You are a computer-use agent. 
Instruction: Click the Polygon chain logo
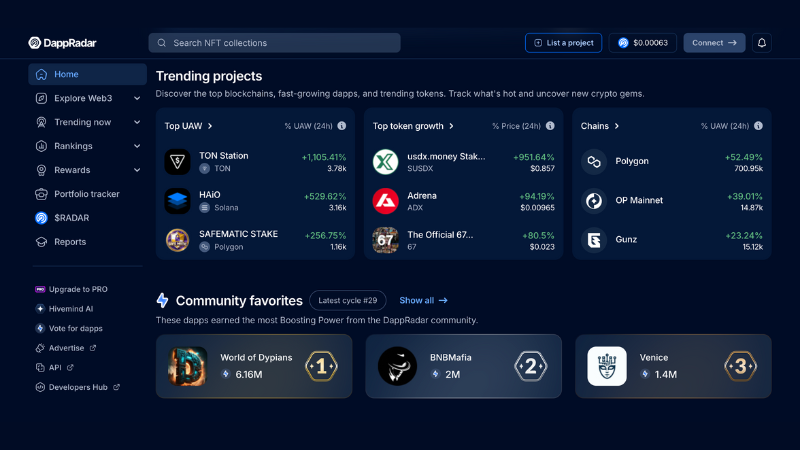coord(594,162)
